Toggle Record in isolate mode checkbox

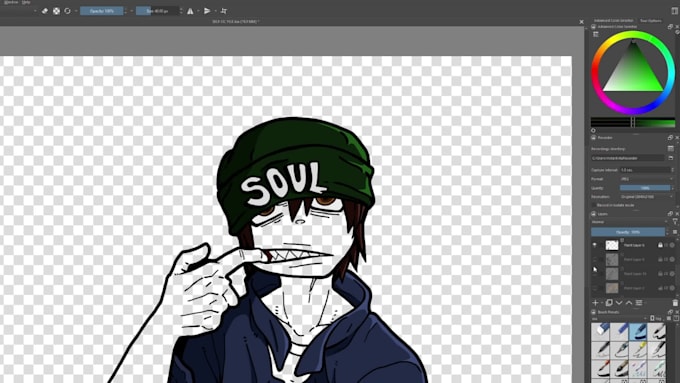point(595,205)
